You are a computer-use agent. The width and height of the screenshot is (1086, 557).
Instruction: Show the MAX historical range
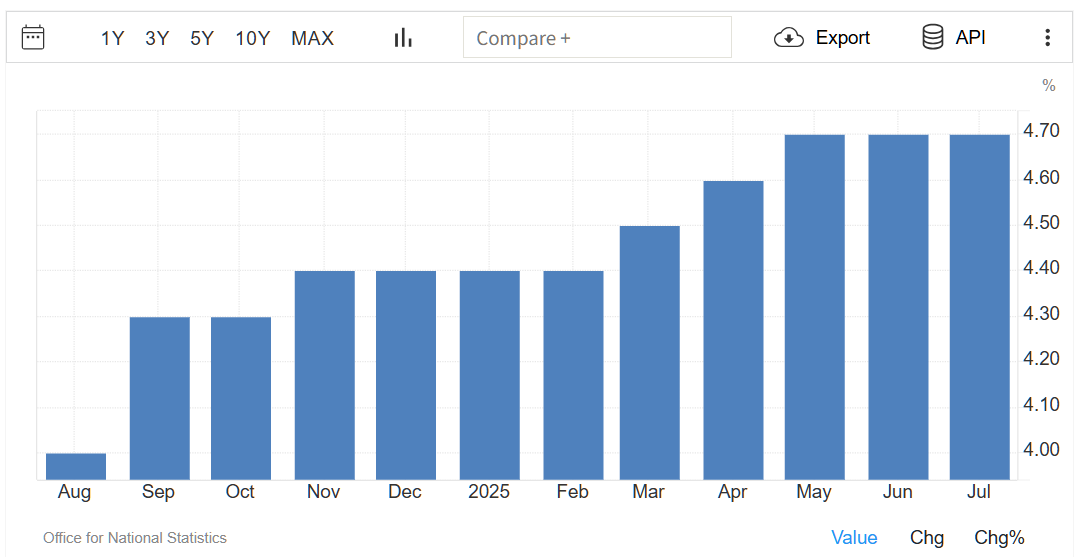[x=312, y=38]
